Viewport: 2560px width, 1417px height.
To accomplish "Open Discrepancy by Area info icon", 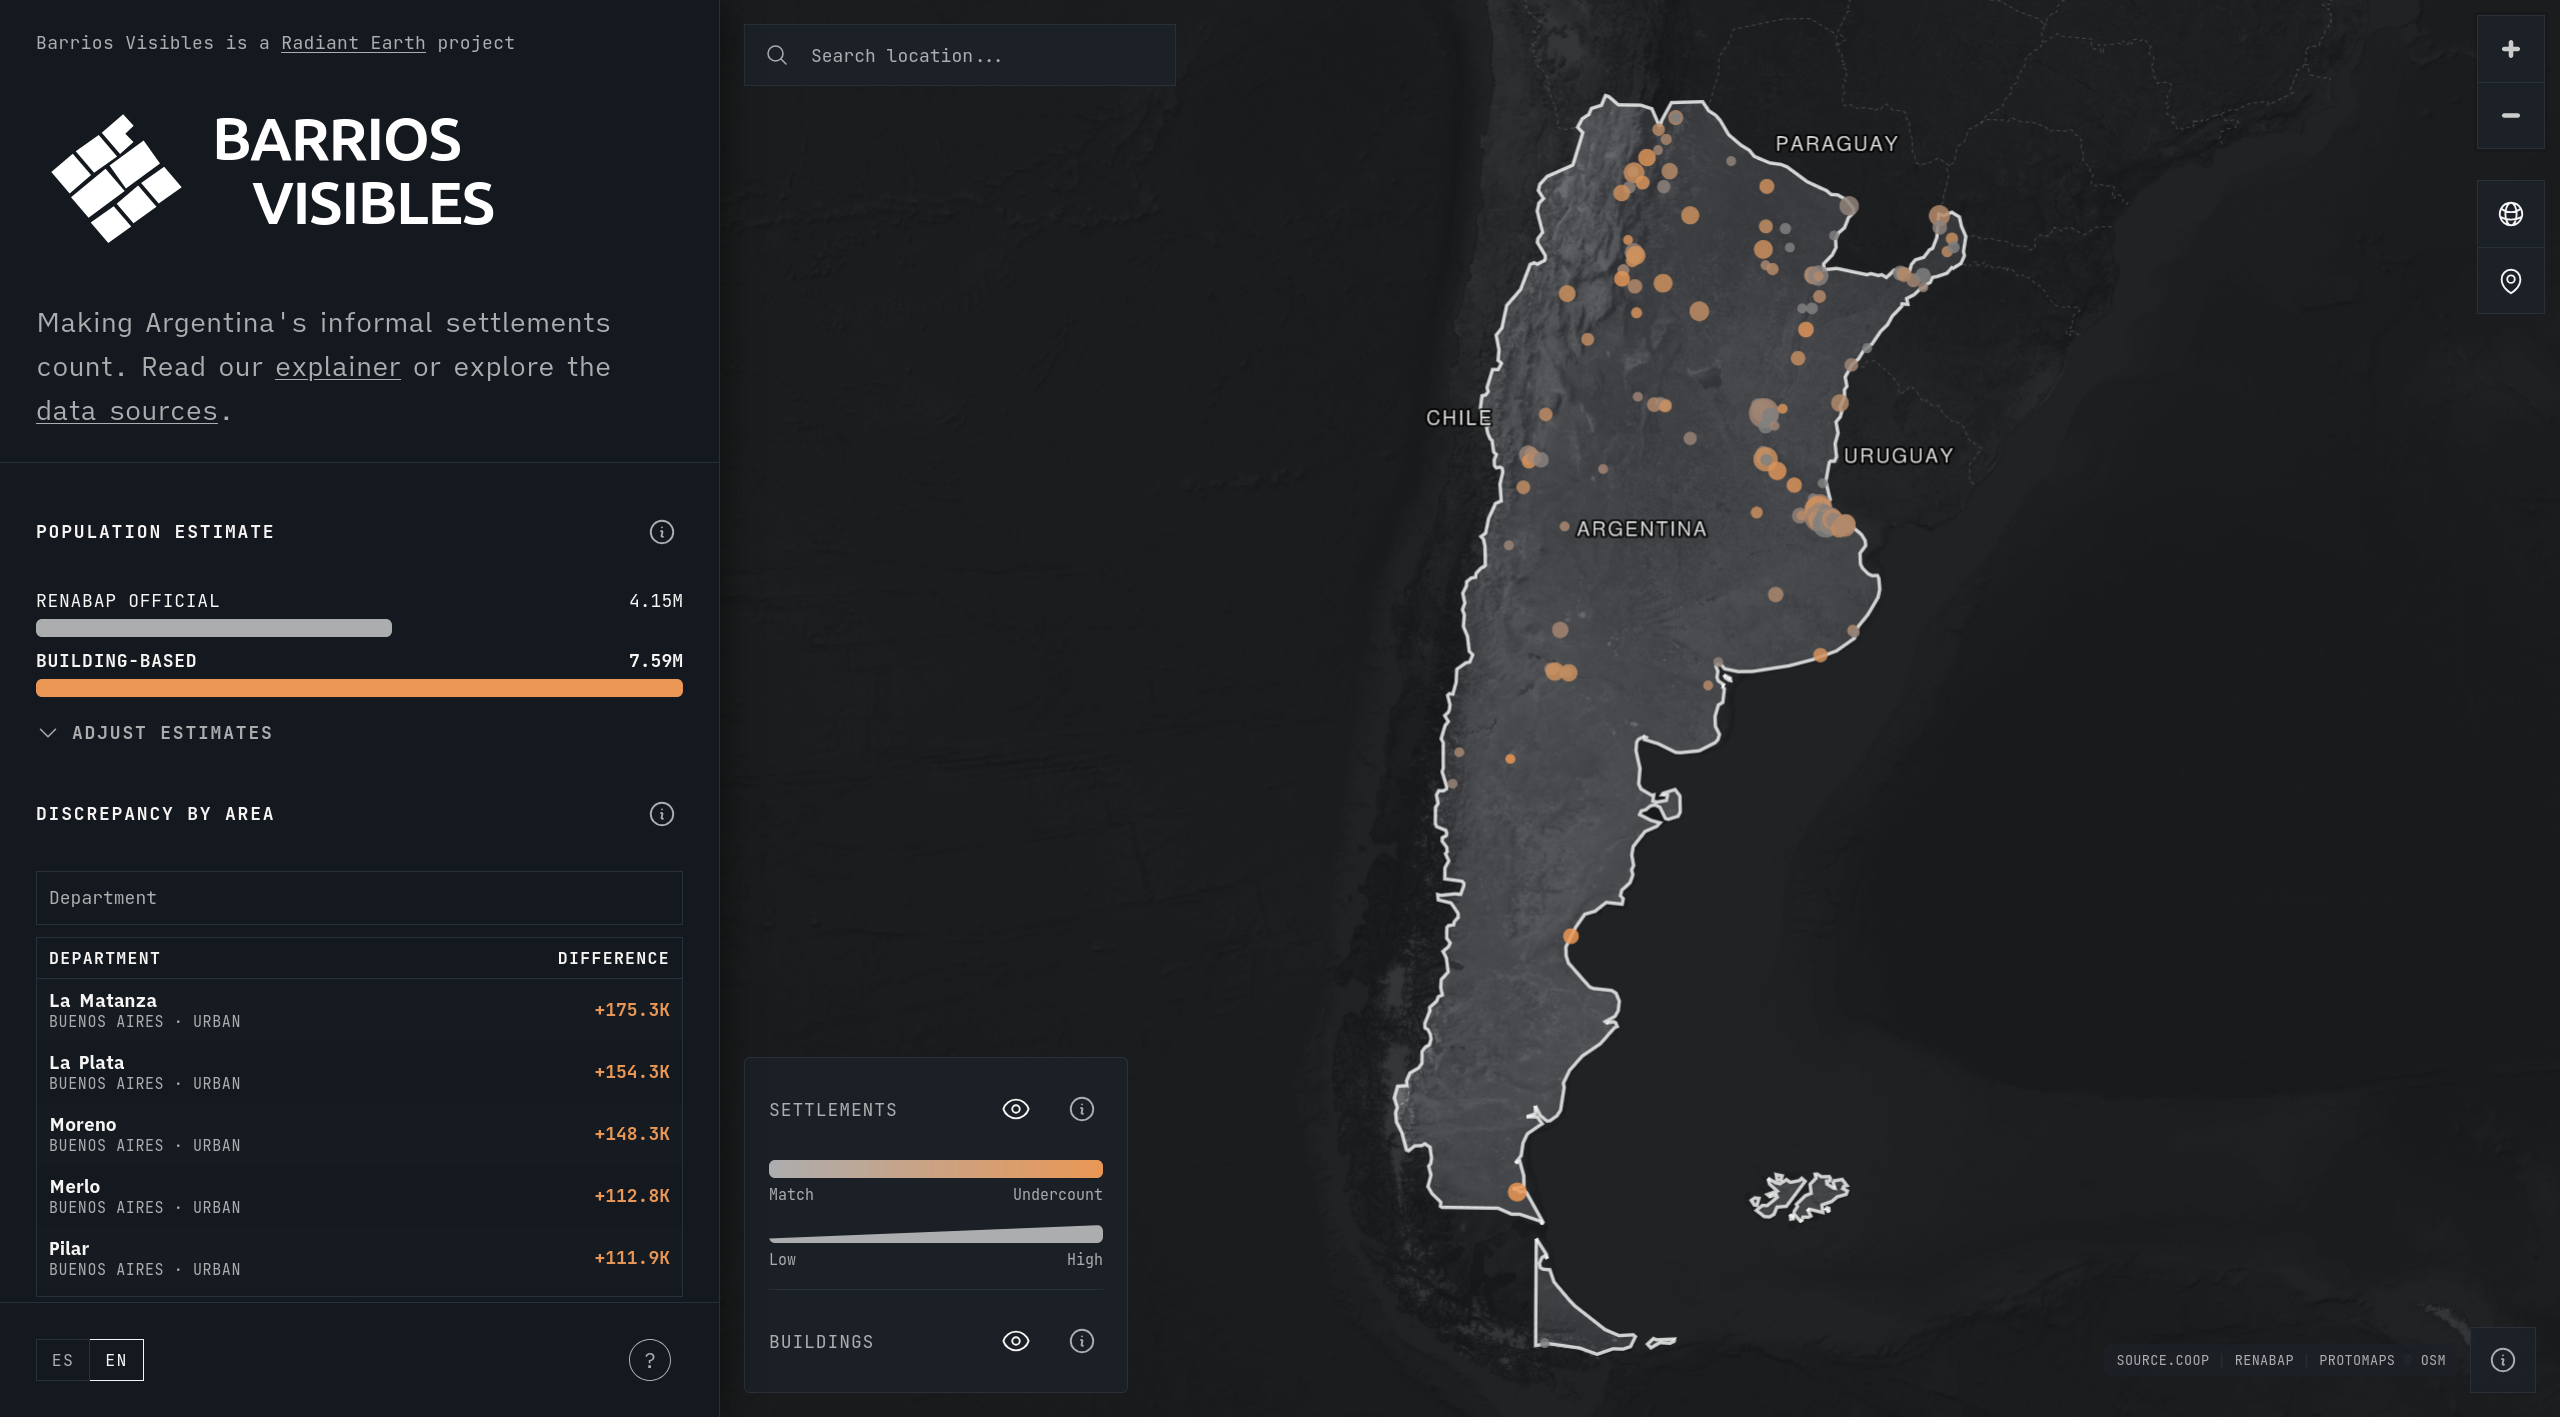I will [662, 814].
